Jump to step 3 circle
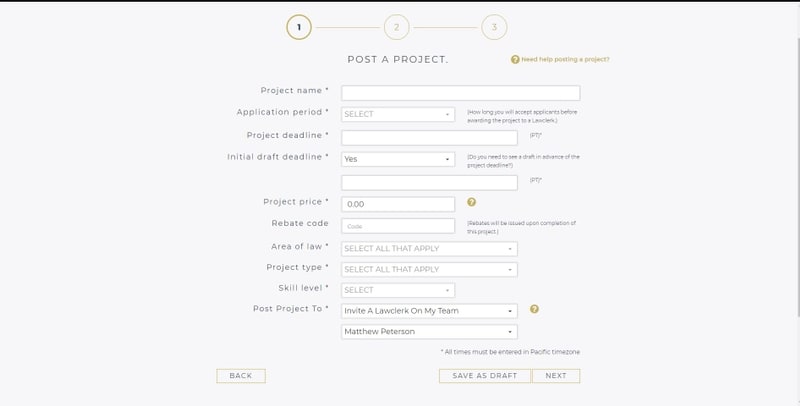 494,28
